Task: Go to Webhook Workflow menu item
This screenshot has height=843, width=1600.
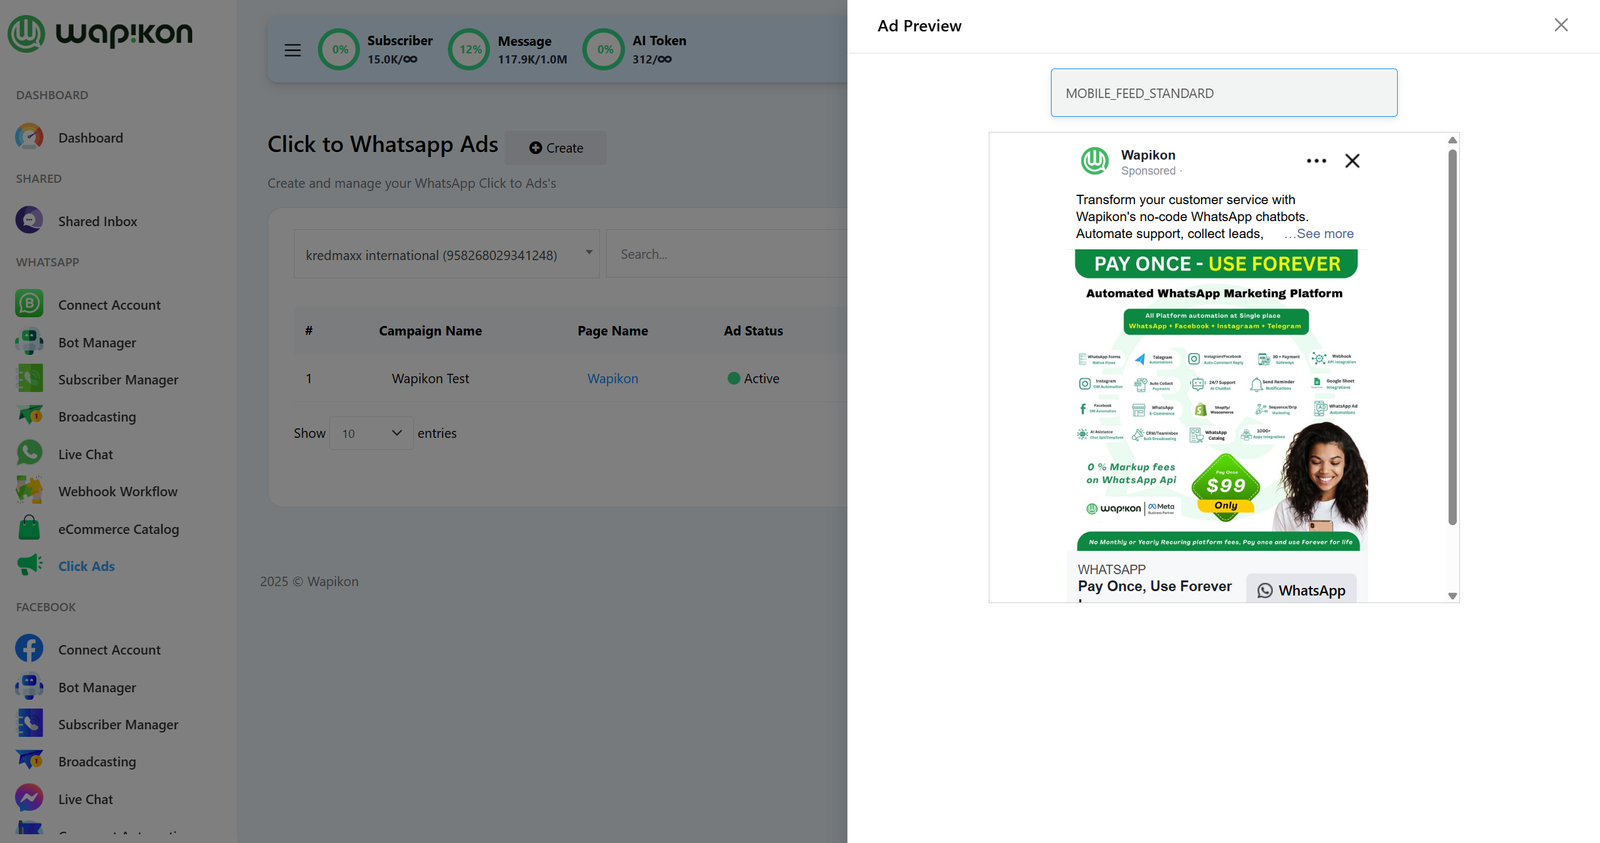Action: click(x=118, y=491)
